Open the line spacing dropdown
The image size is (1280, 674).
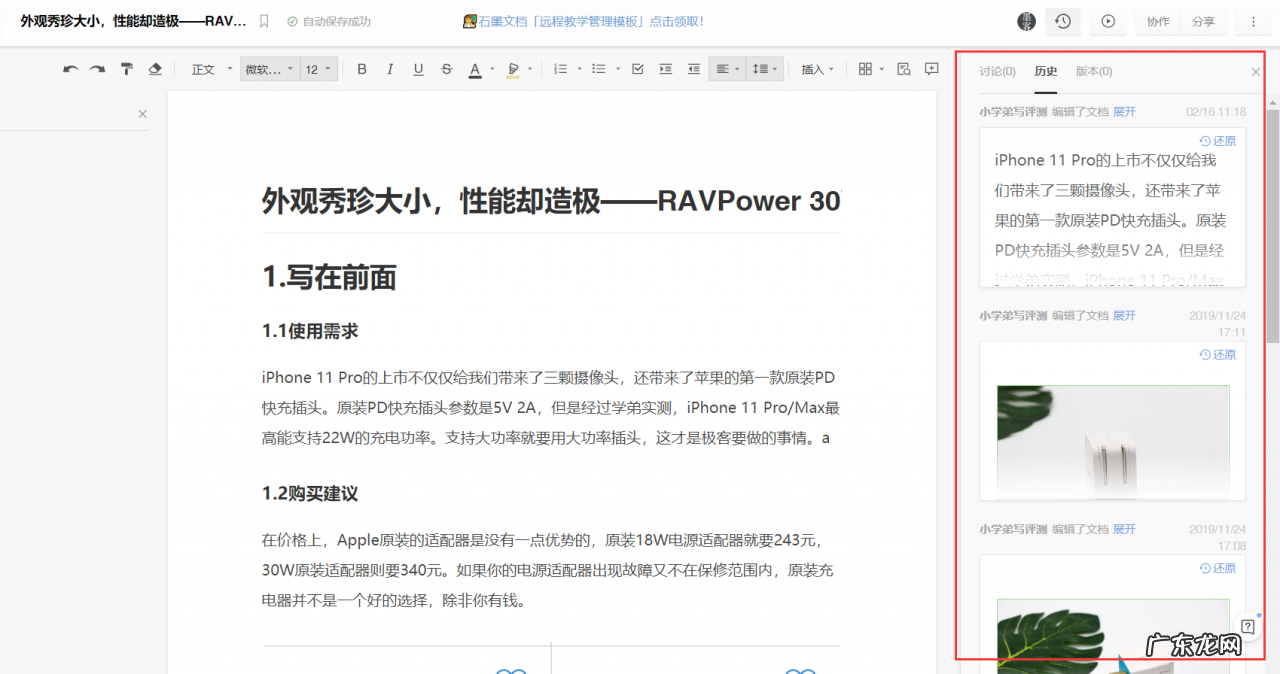coord(763,68)
